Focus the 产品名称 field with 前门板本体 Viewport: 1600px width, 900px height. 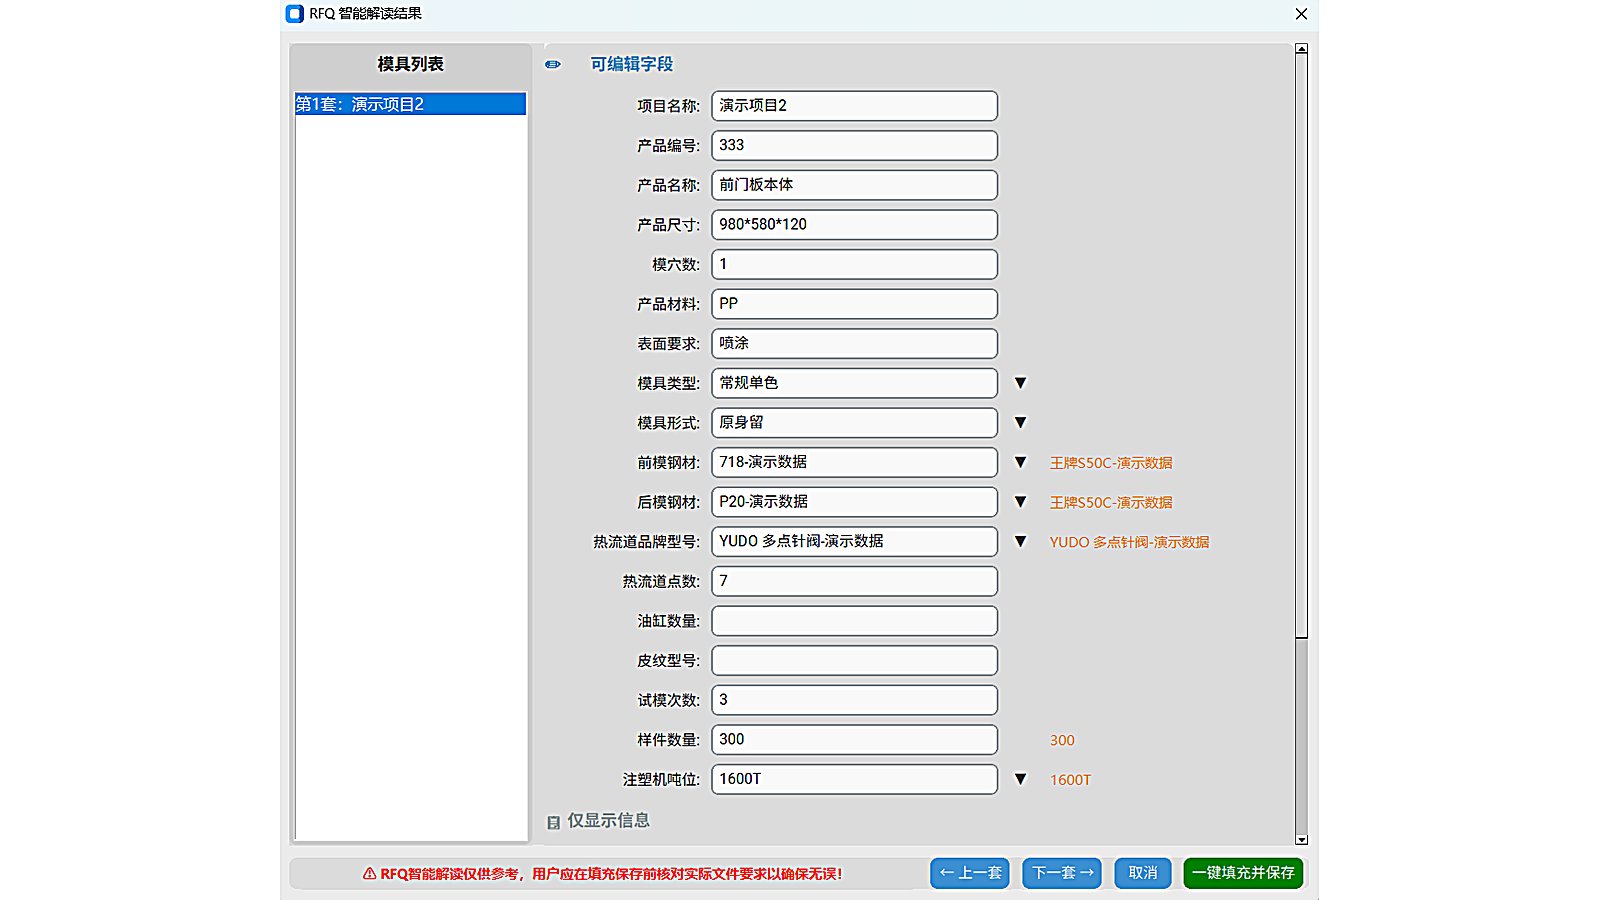pos(855,185)
